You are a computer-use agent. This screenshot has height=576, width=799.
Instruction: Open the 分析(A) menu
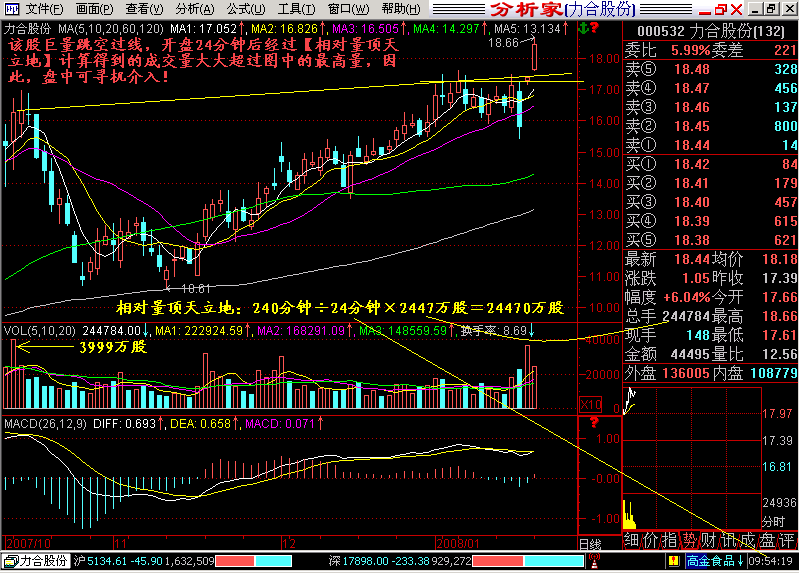coord(187,9)
